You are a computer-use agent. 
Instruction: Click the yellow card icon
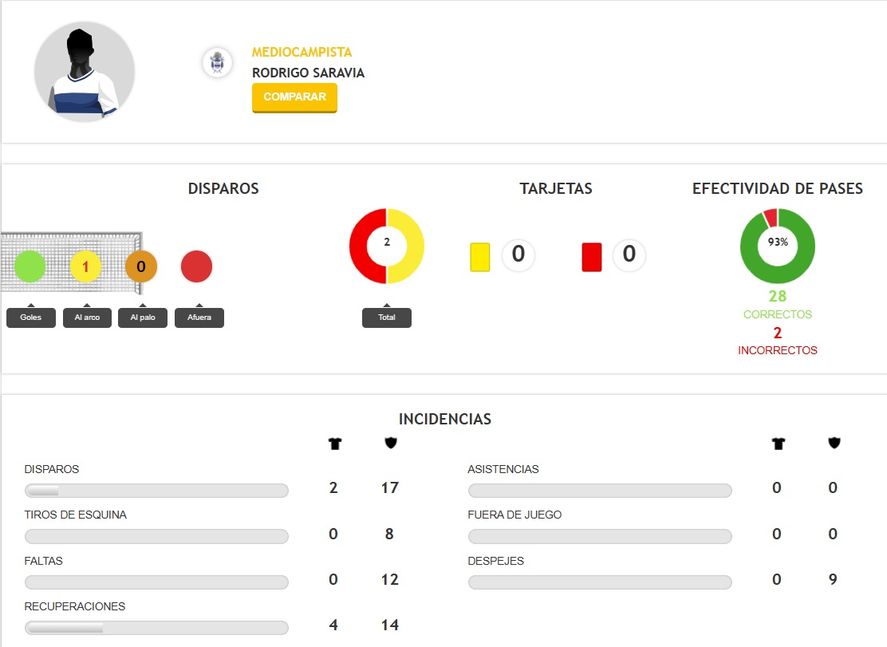[x=480, y=257]
